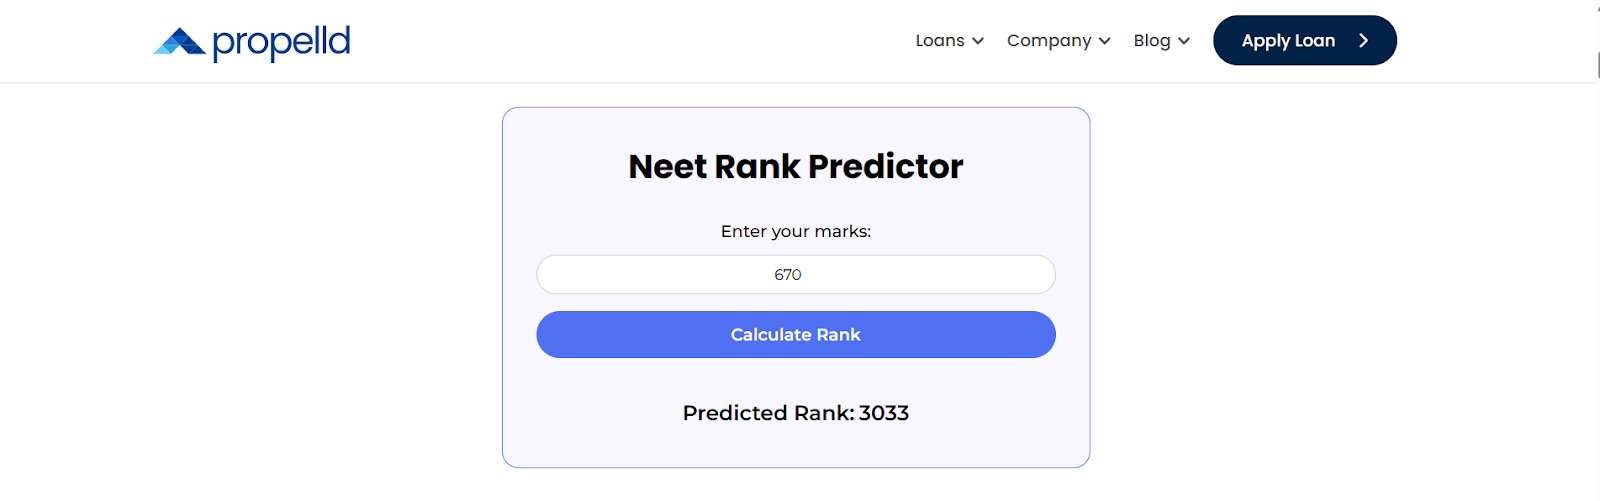Open the Company menu
Image resolution: width=1600 pixels, height=501 pixels.
[1059, 41]
